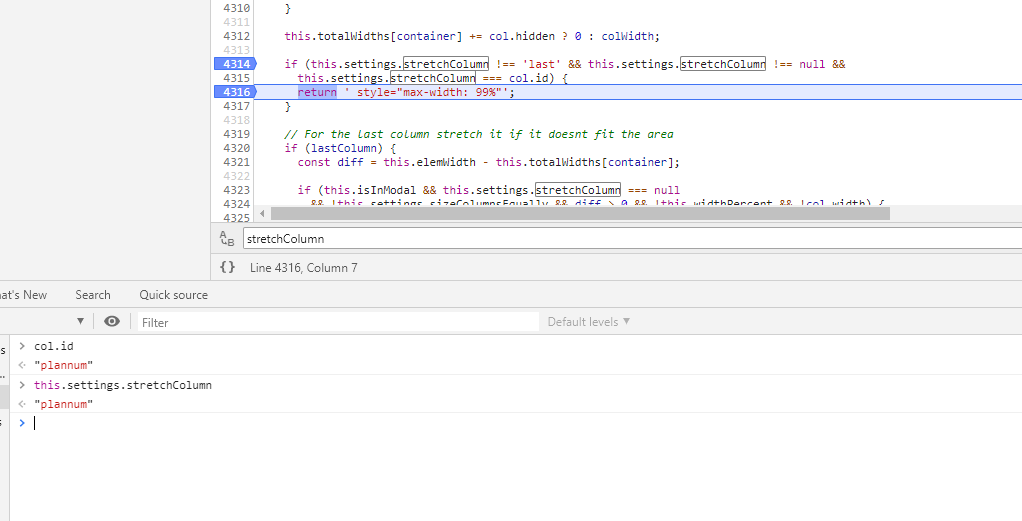Screen dimensions: 1022x521
Task: Click 'this.elemWidth' on line 4321
Action: pos(430,162)
